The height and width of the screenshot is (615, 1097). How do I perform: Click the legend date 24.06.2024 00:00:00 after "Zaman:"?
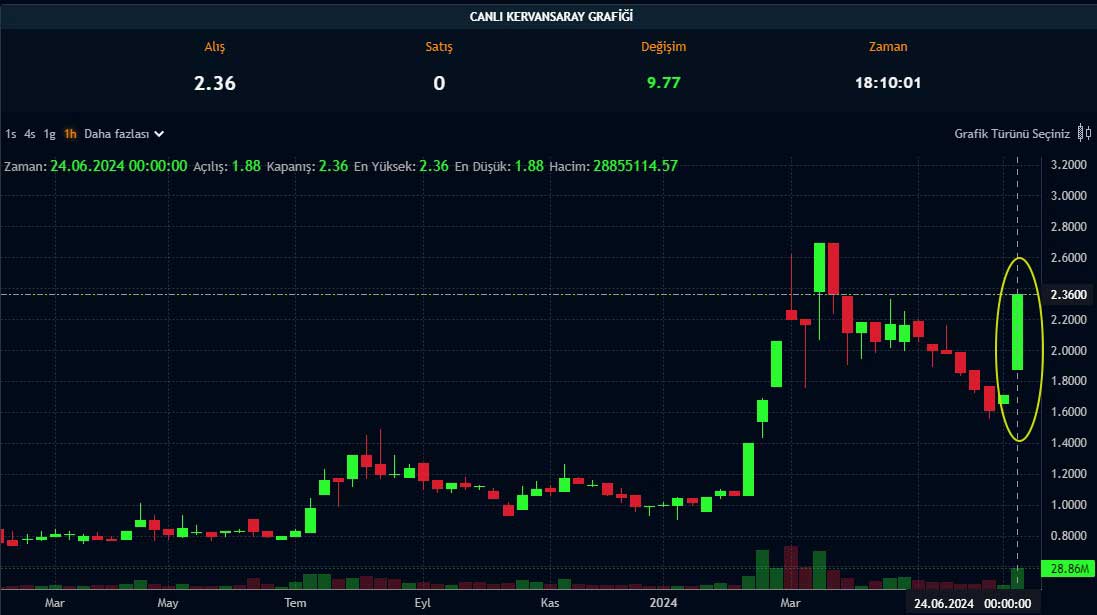click(x=119, y=166)
